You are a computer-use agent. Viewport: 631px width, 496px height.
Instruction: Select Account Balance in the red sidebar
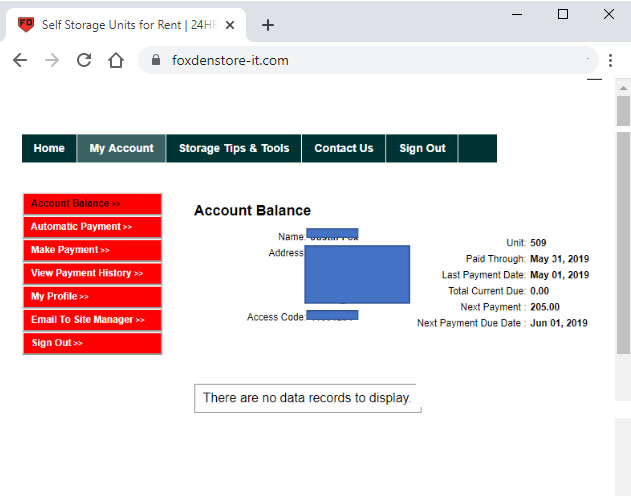[92, 204]
